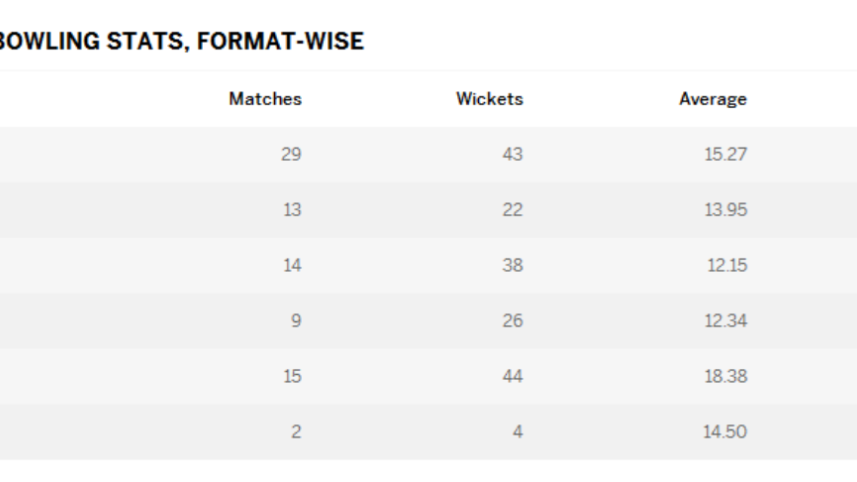Select the 4 wickets cell

517,432
